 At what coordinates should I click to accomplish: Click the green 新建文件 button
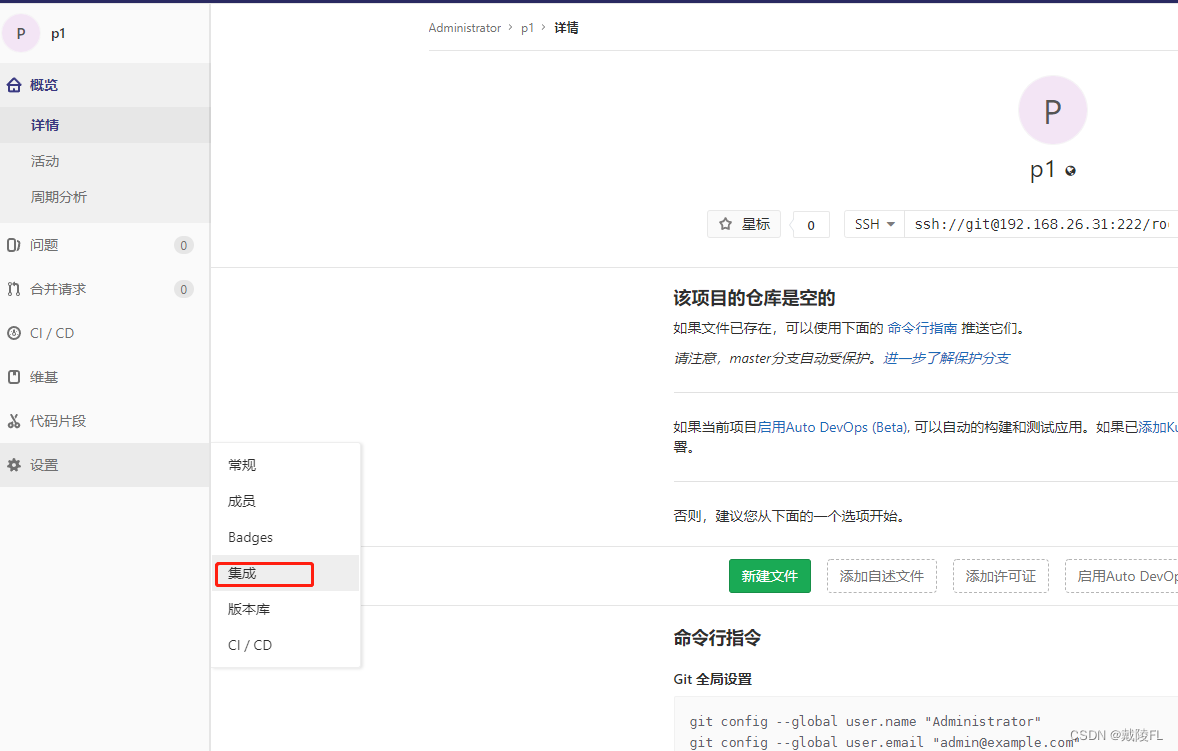[769, 576]
